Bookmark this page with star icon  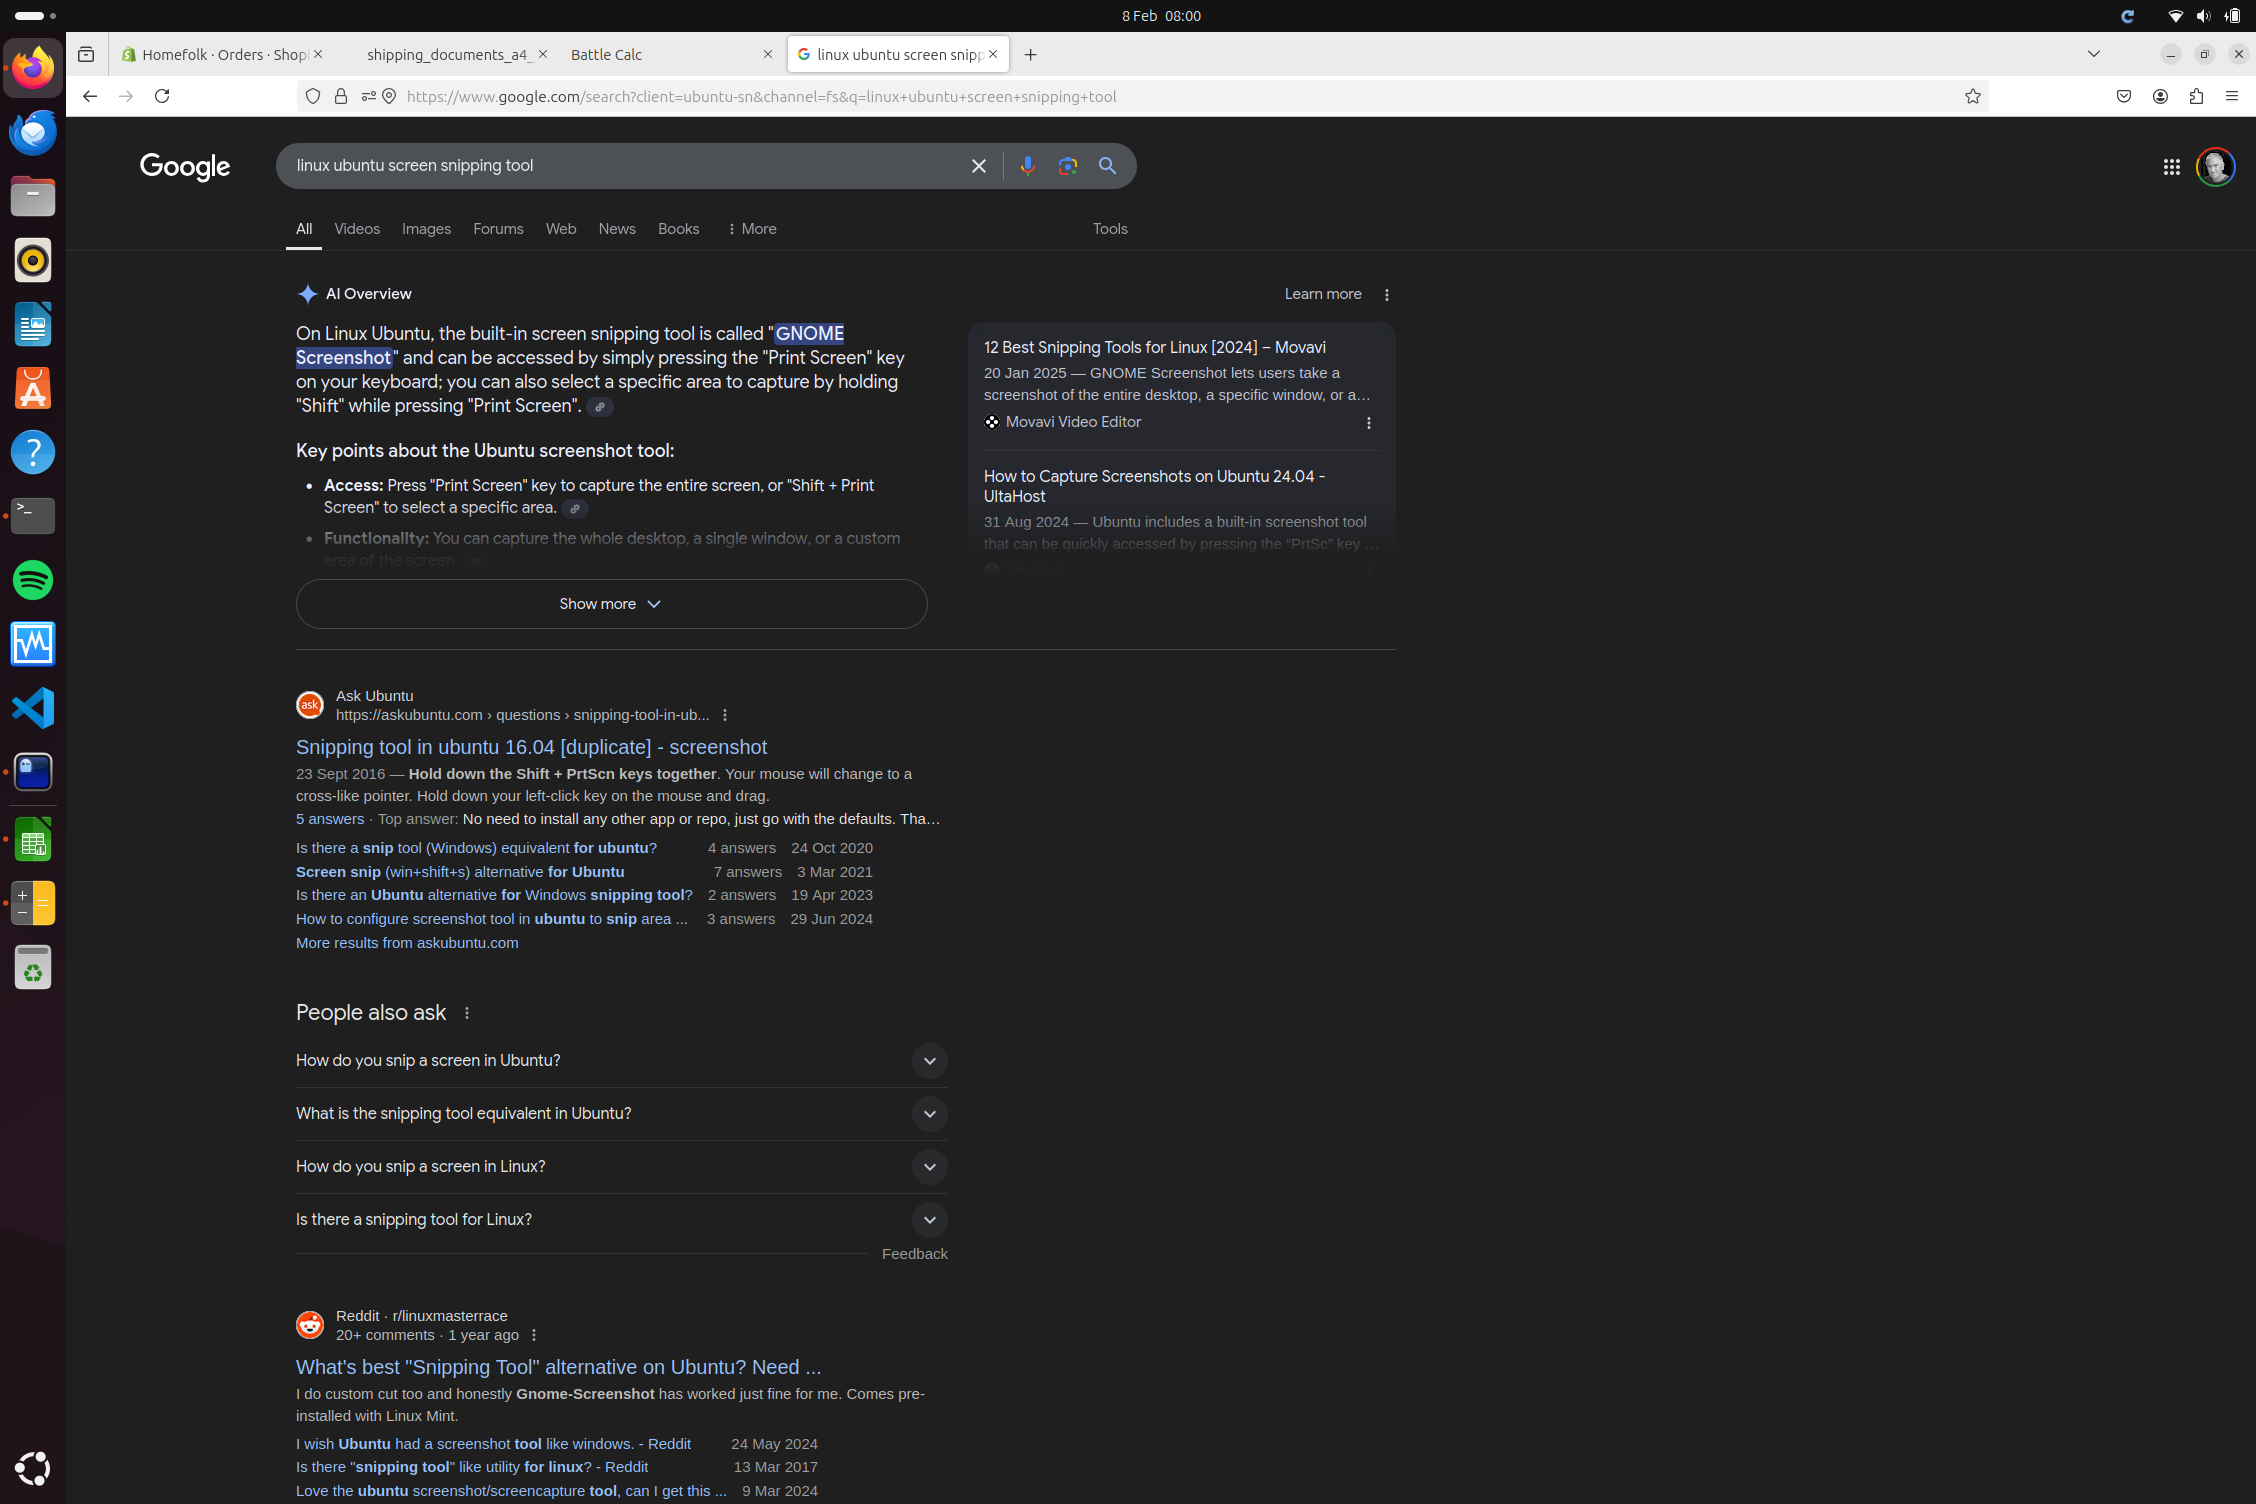click(x=1972, y=96)
